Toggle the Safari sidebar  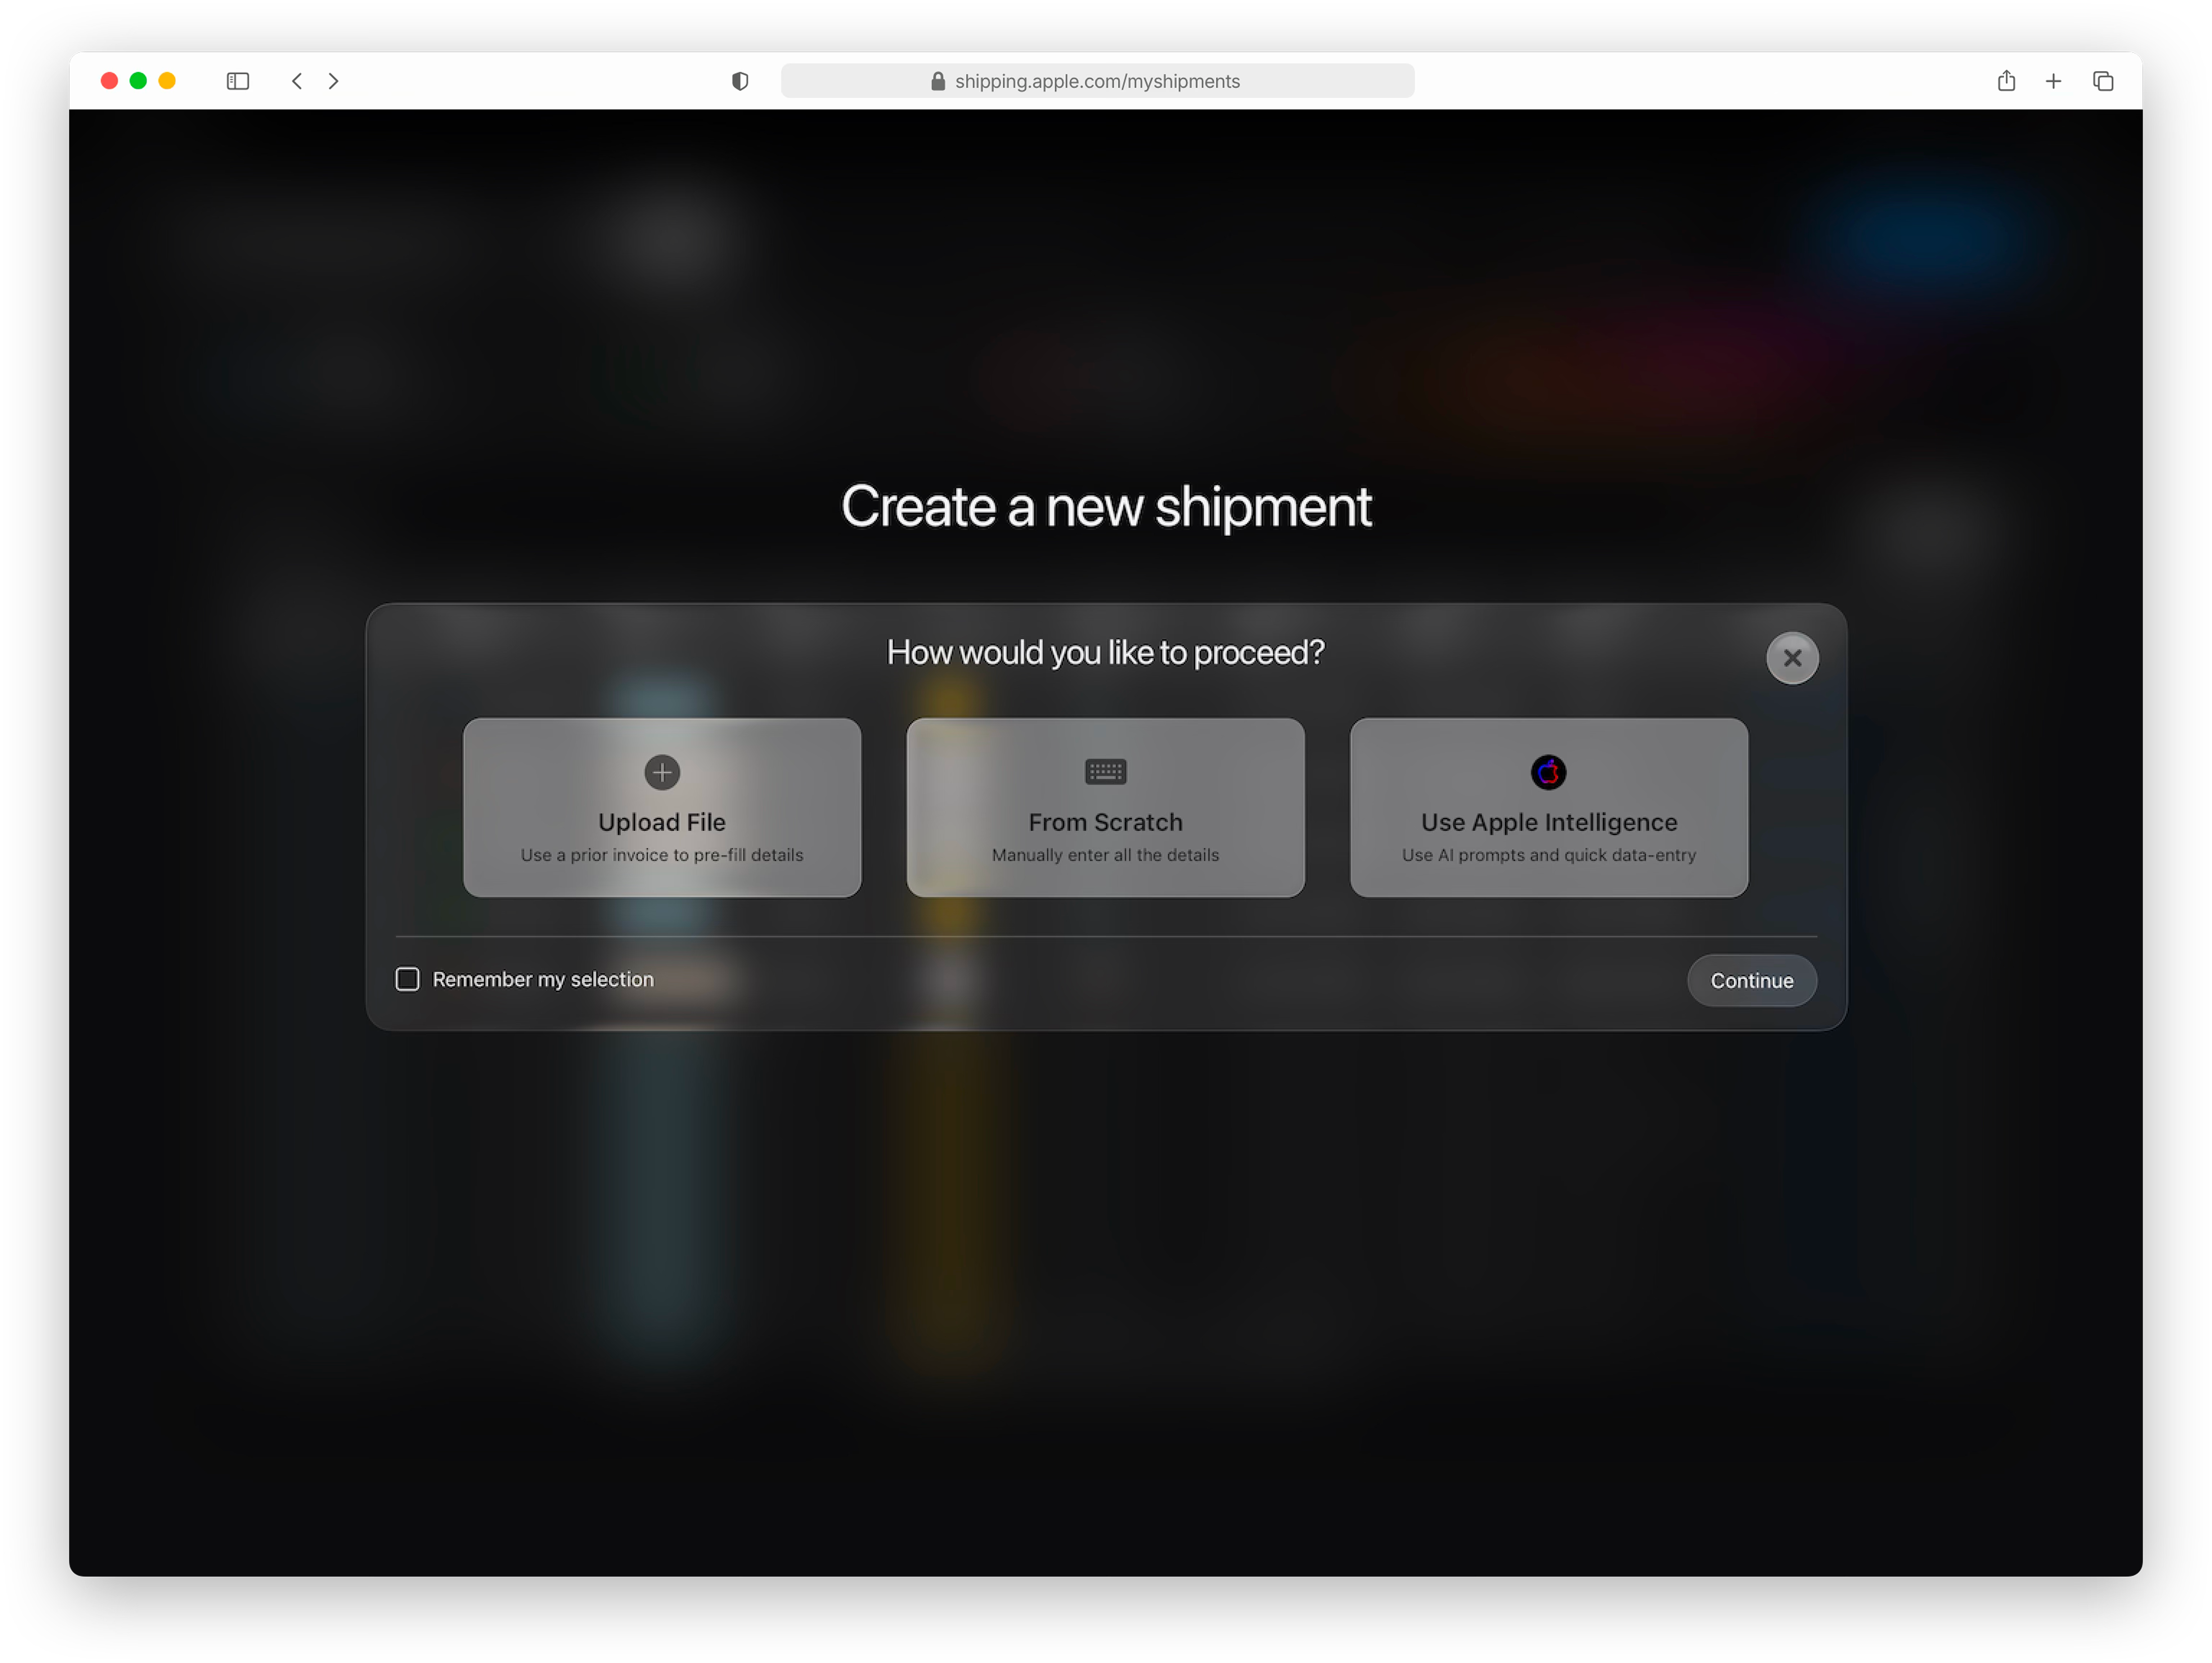click(238, 81)
